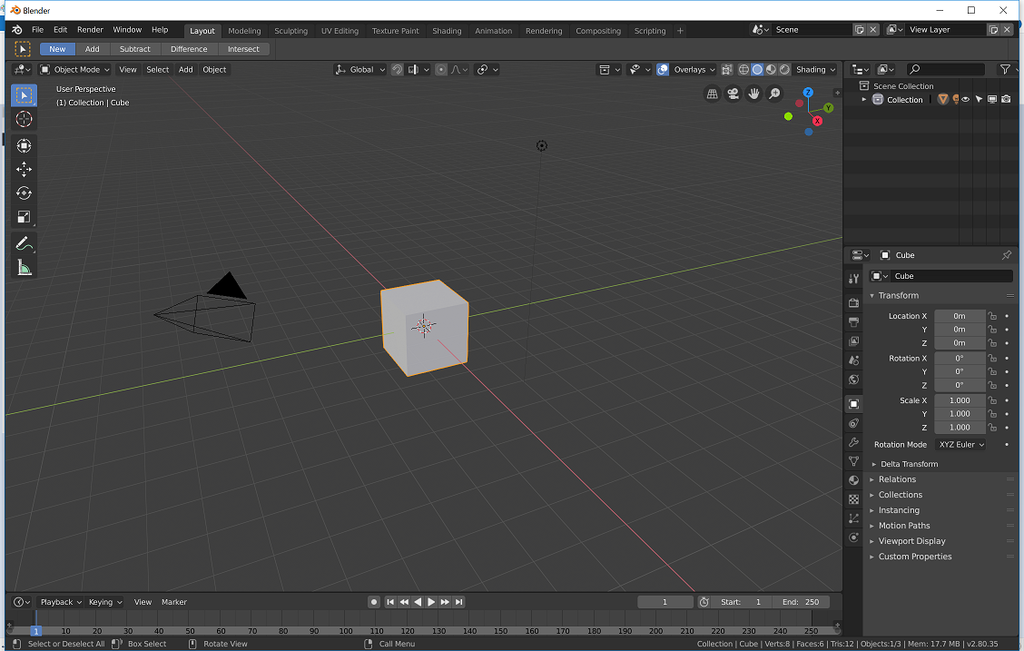Image resolution: width=1024 pixels, height=651 pixels.
Task: Open the File menu
Action: click(x=38, y=29)
